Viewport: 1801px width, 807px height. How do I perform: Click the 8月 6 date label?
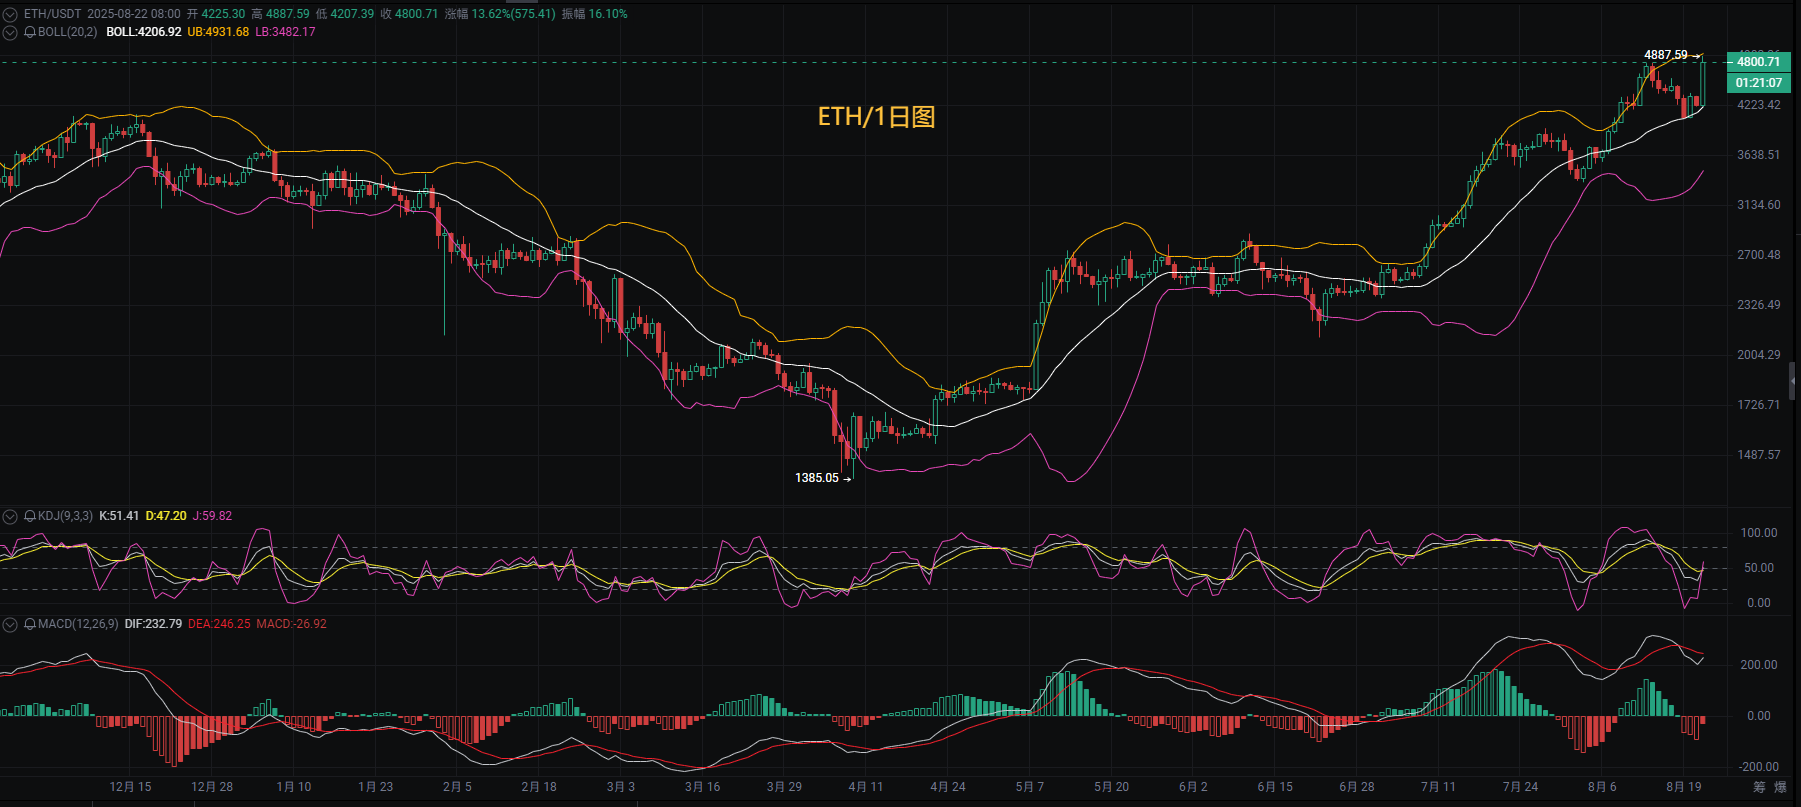(1602, 787)
